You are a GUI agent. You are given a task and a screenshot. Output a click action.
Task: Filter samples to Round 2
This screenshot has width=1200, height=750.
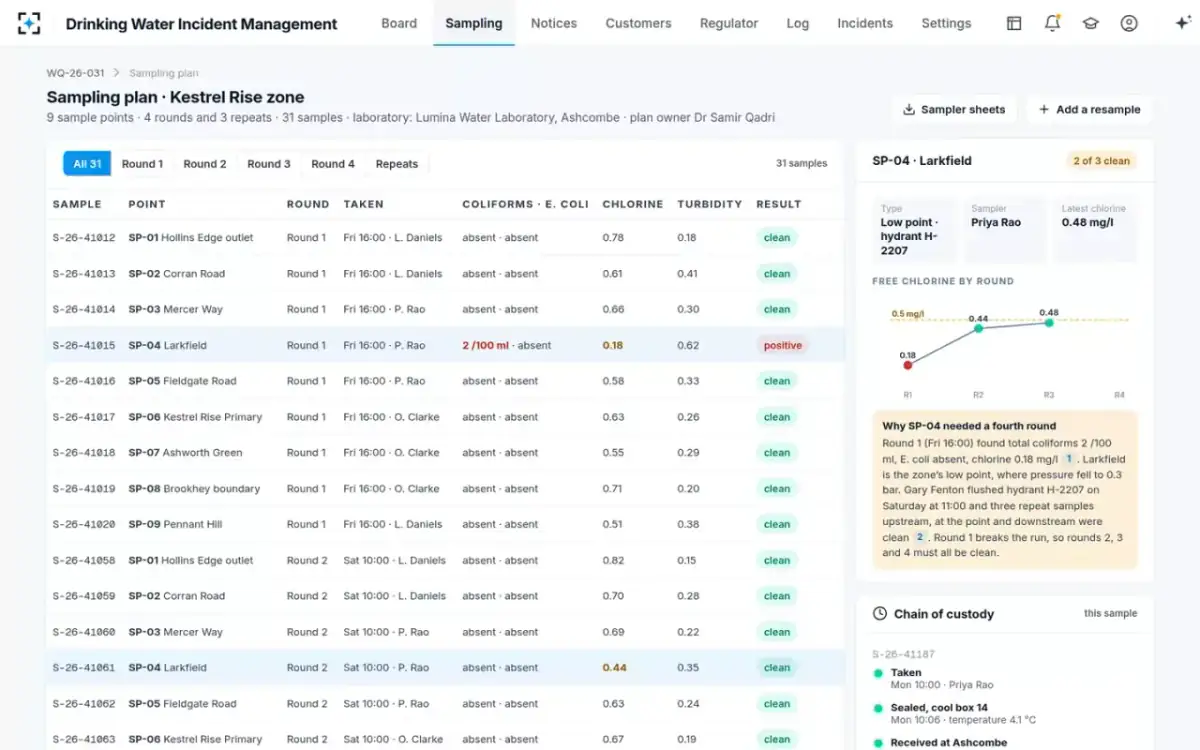(x=205, y=164)
